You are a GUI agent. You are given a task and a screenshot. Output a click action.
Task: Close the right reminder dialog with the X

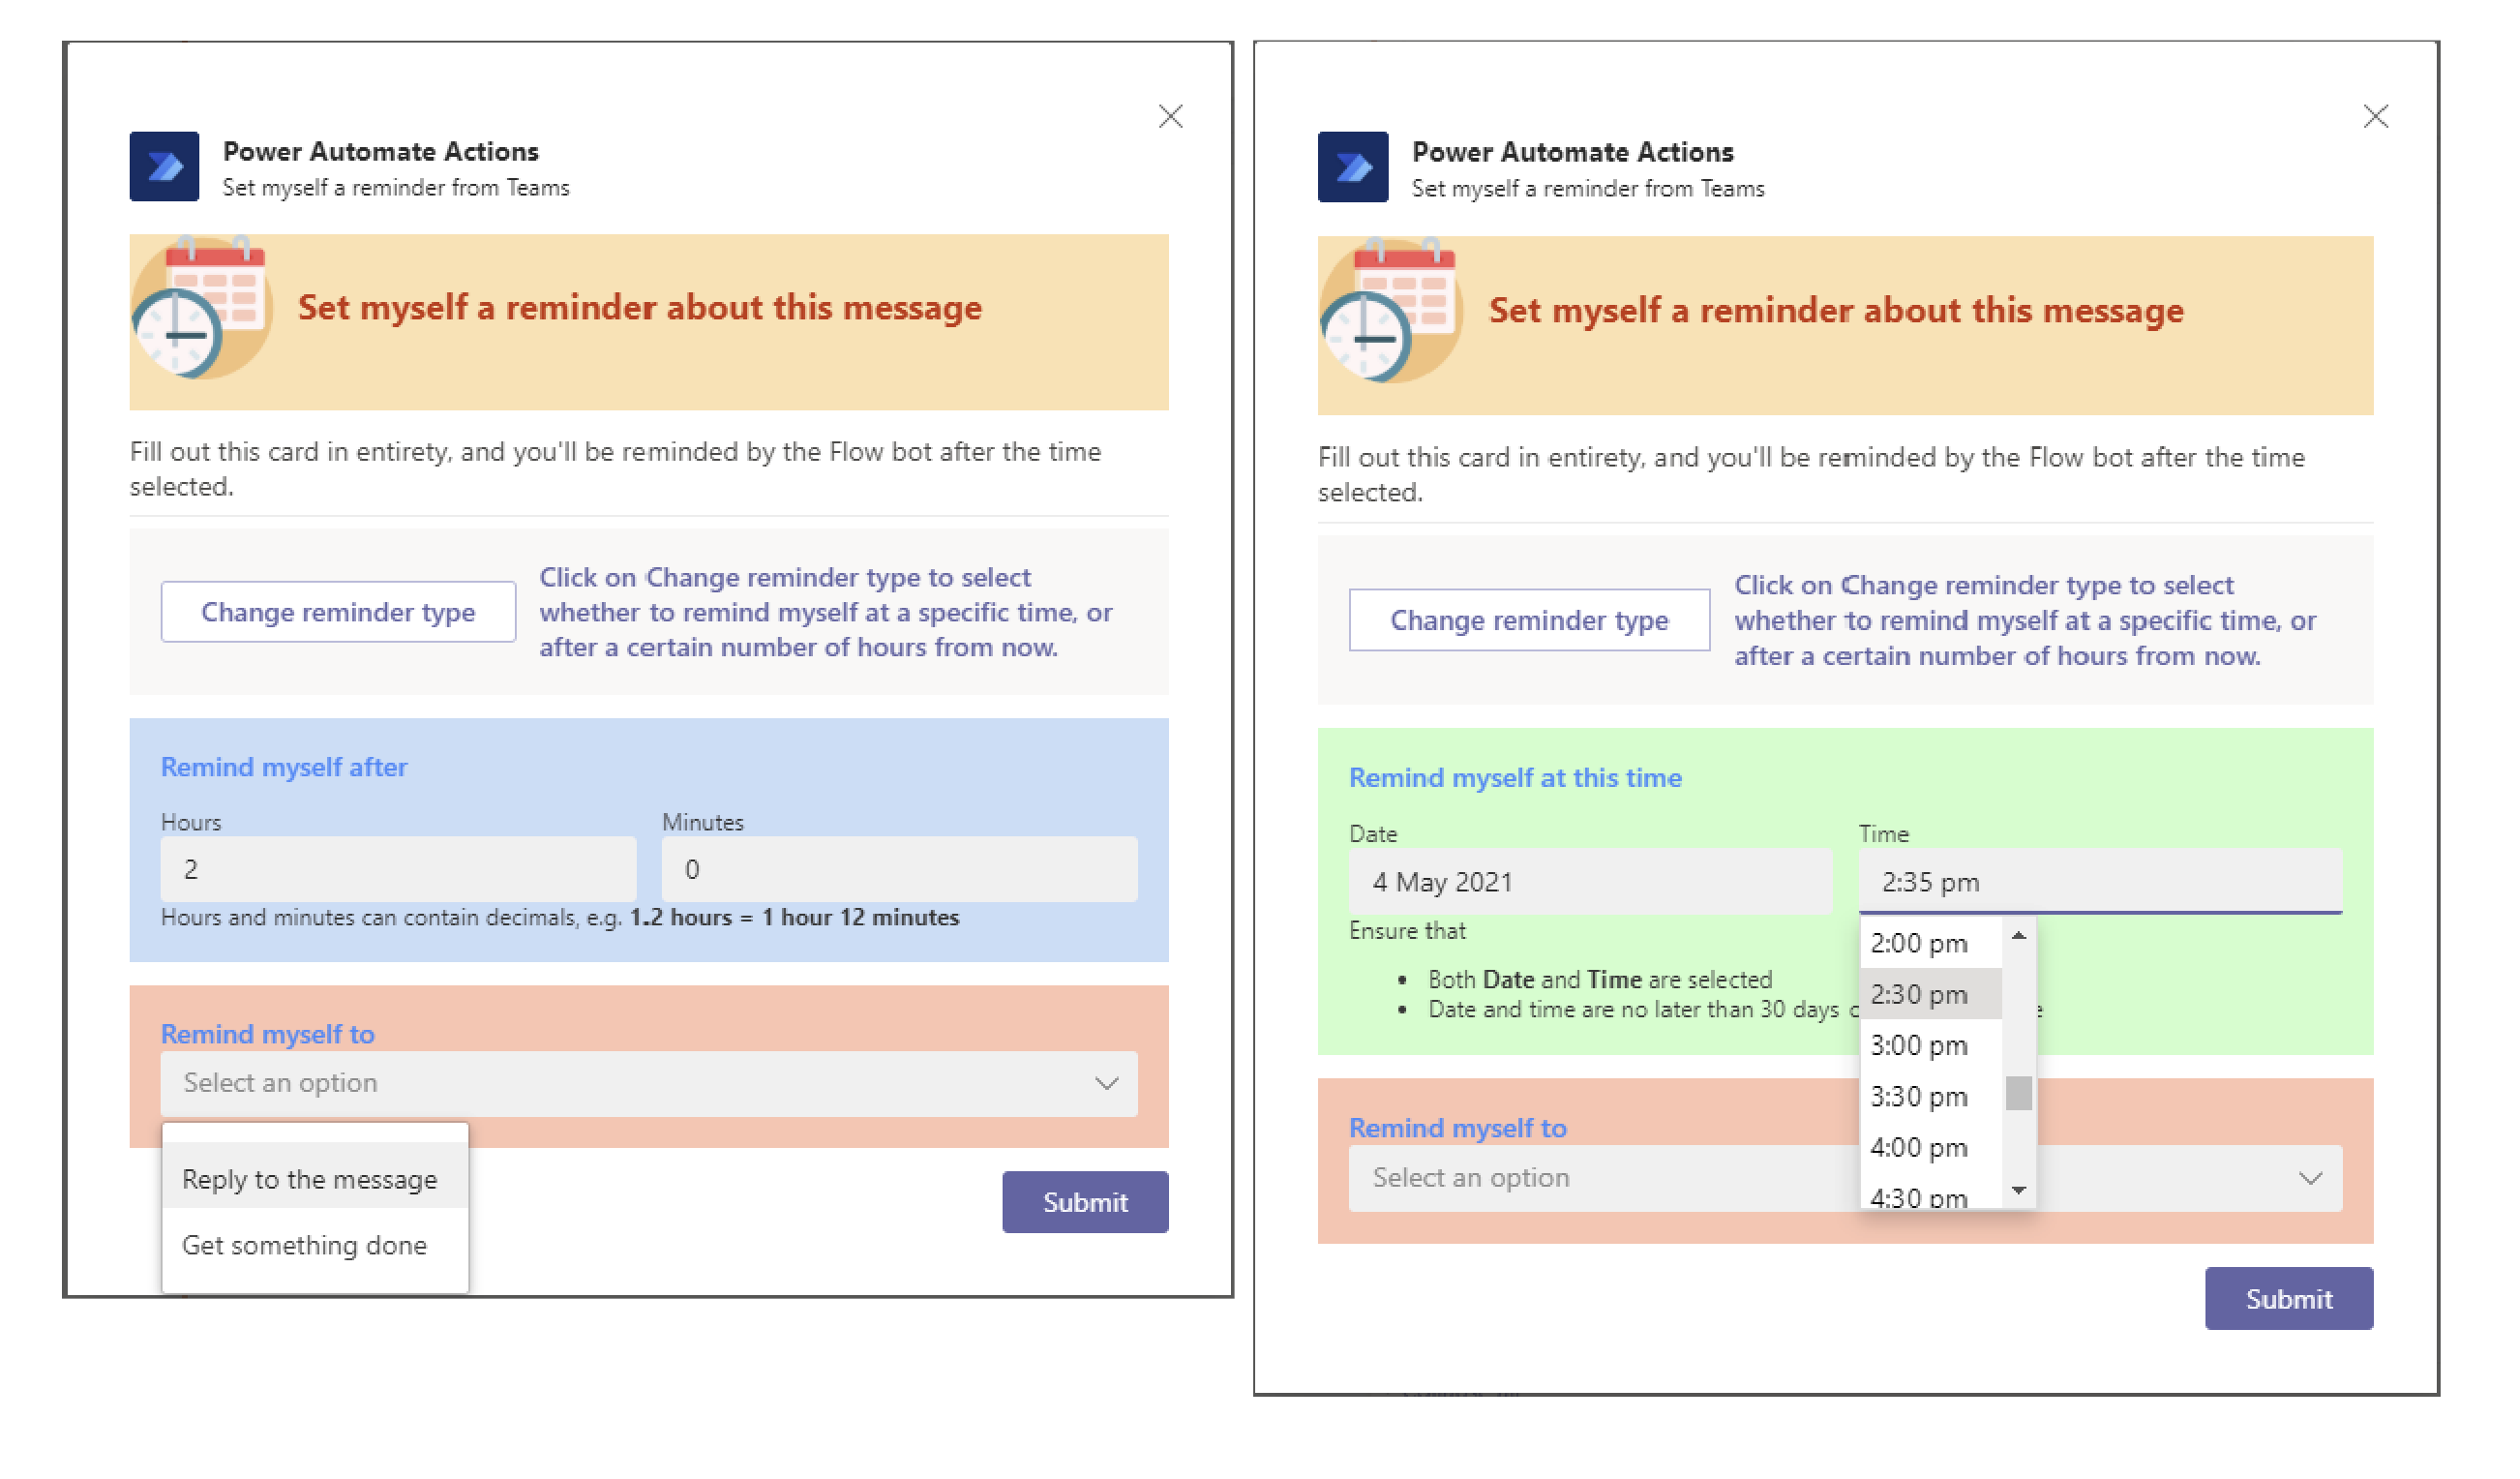tap(2376, 117)
